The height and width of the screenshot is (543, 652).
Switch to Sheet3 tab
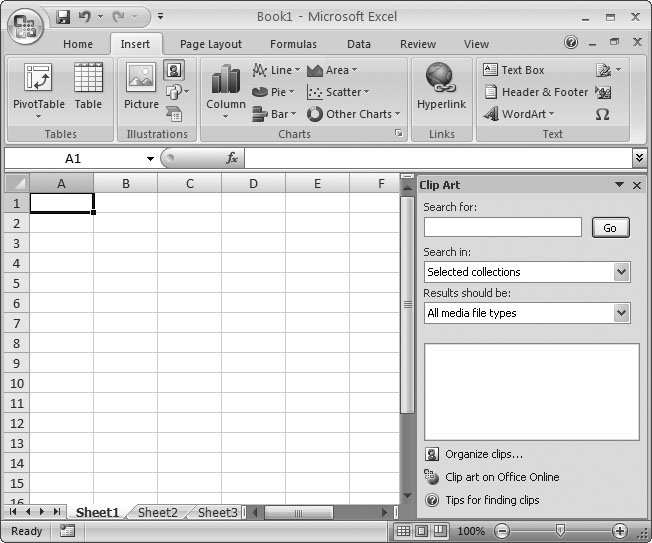click(x=217, y=512)
